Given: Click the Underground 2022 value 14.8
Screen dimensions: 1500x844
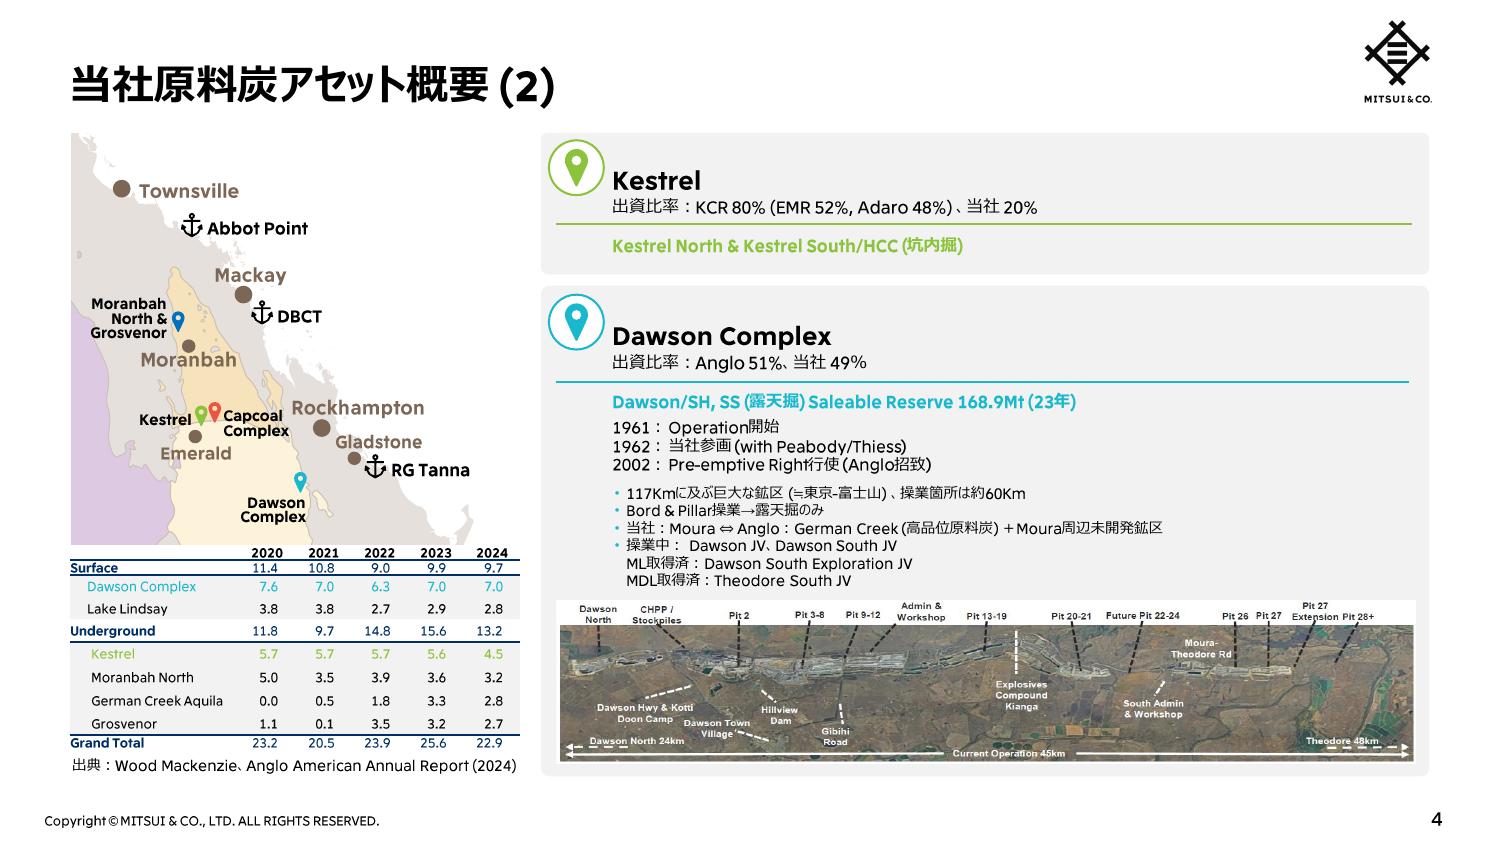Looking at the screenshot, I should pyautogui.click(x=378, y=631).
